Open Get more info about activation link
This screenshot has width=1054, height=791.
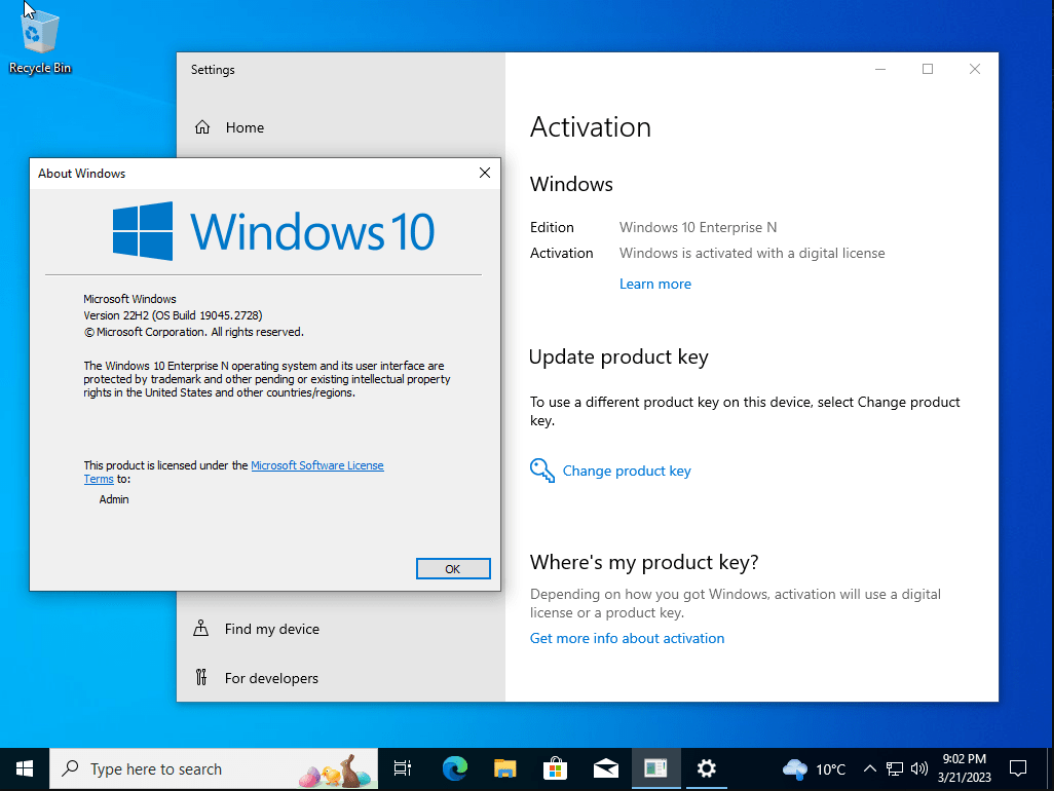[627, 638]
